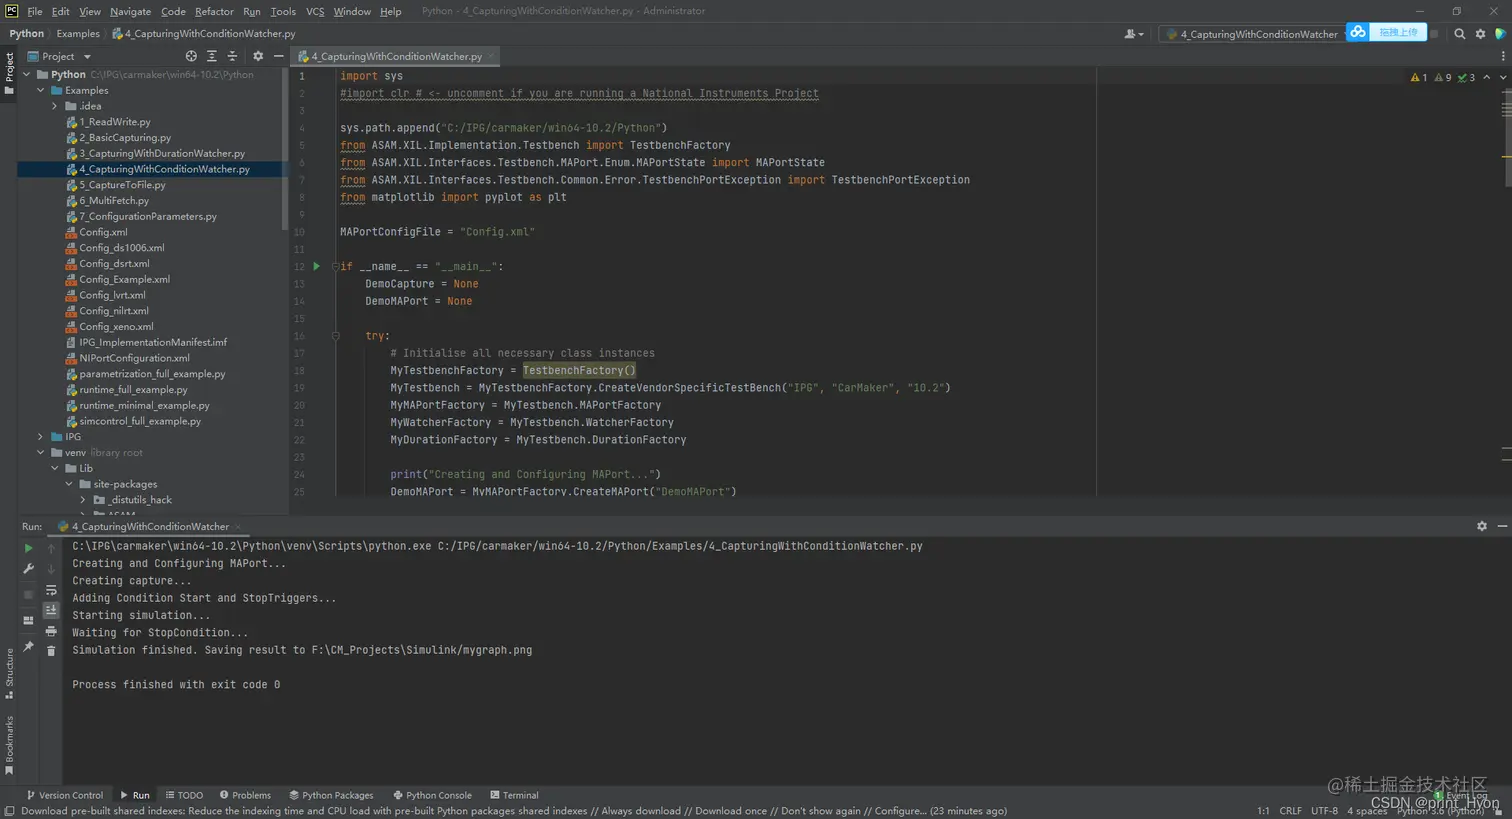Expand the _distutils_hack folder
The width and height of the screenshot is (1512, 819).
pyautogui.click(x=83, y=500)
